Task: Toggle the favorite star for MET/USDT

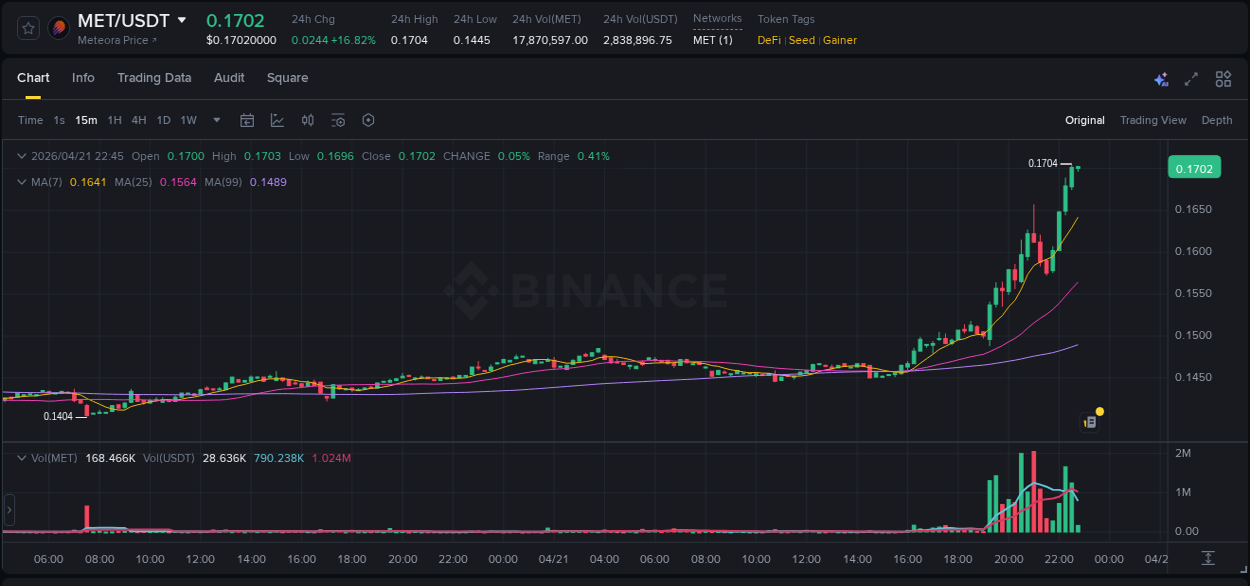Action: click(27, 27)
